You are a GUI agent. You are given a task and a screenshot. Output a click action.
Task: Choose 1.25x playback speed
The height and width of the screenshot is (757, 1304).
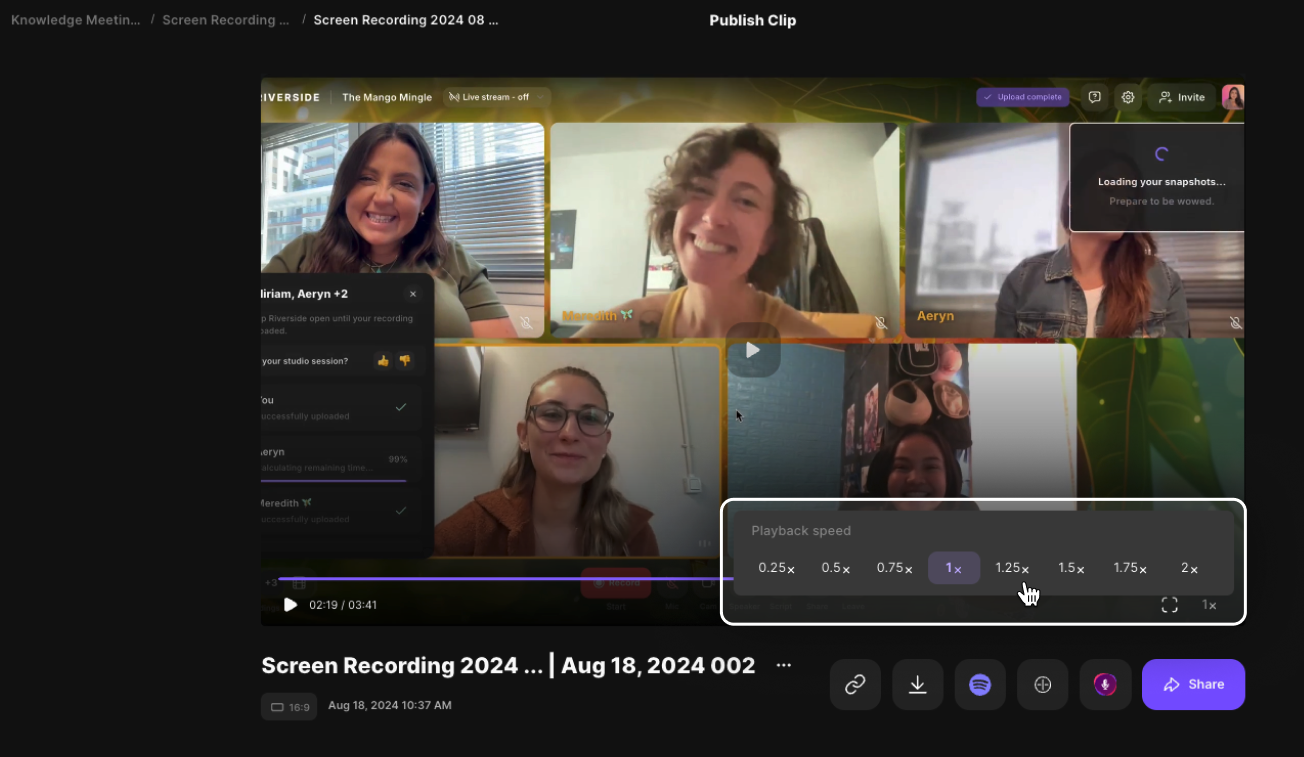pos(1012,568)
